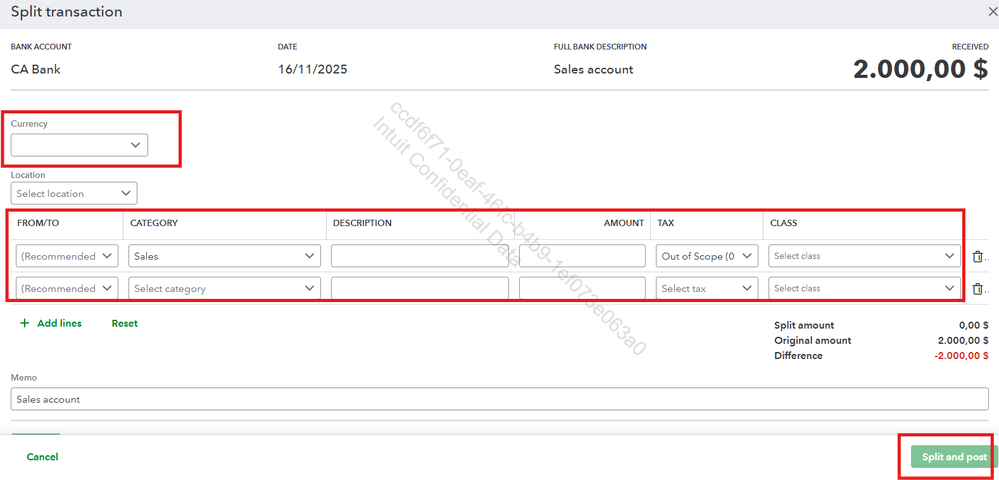The height and width of the screenshot is (480, 999).
Task: Click the CLASS column header
Action: (784, 223)
